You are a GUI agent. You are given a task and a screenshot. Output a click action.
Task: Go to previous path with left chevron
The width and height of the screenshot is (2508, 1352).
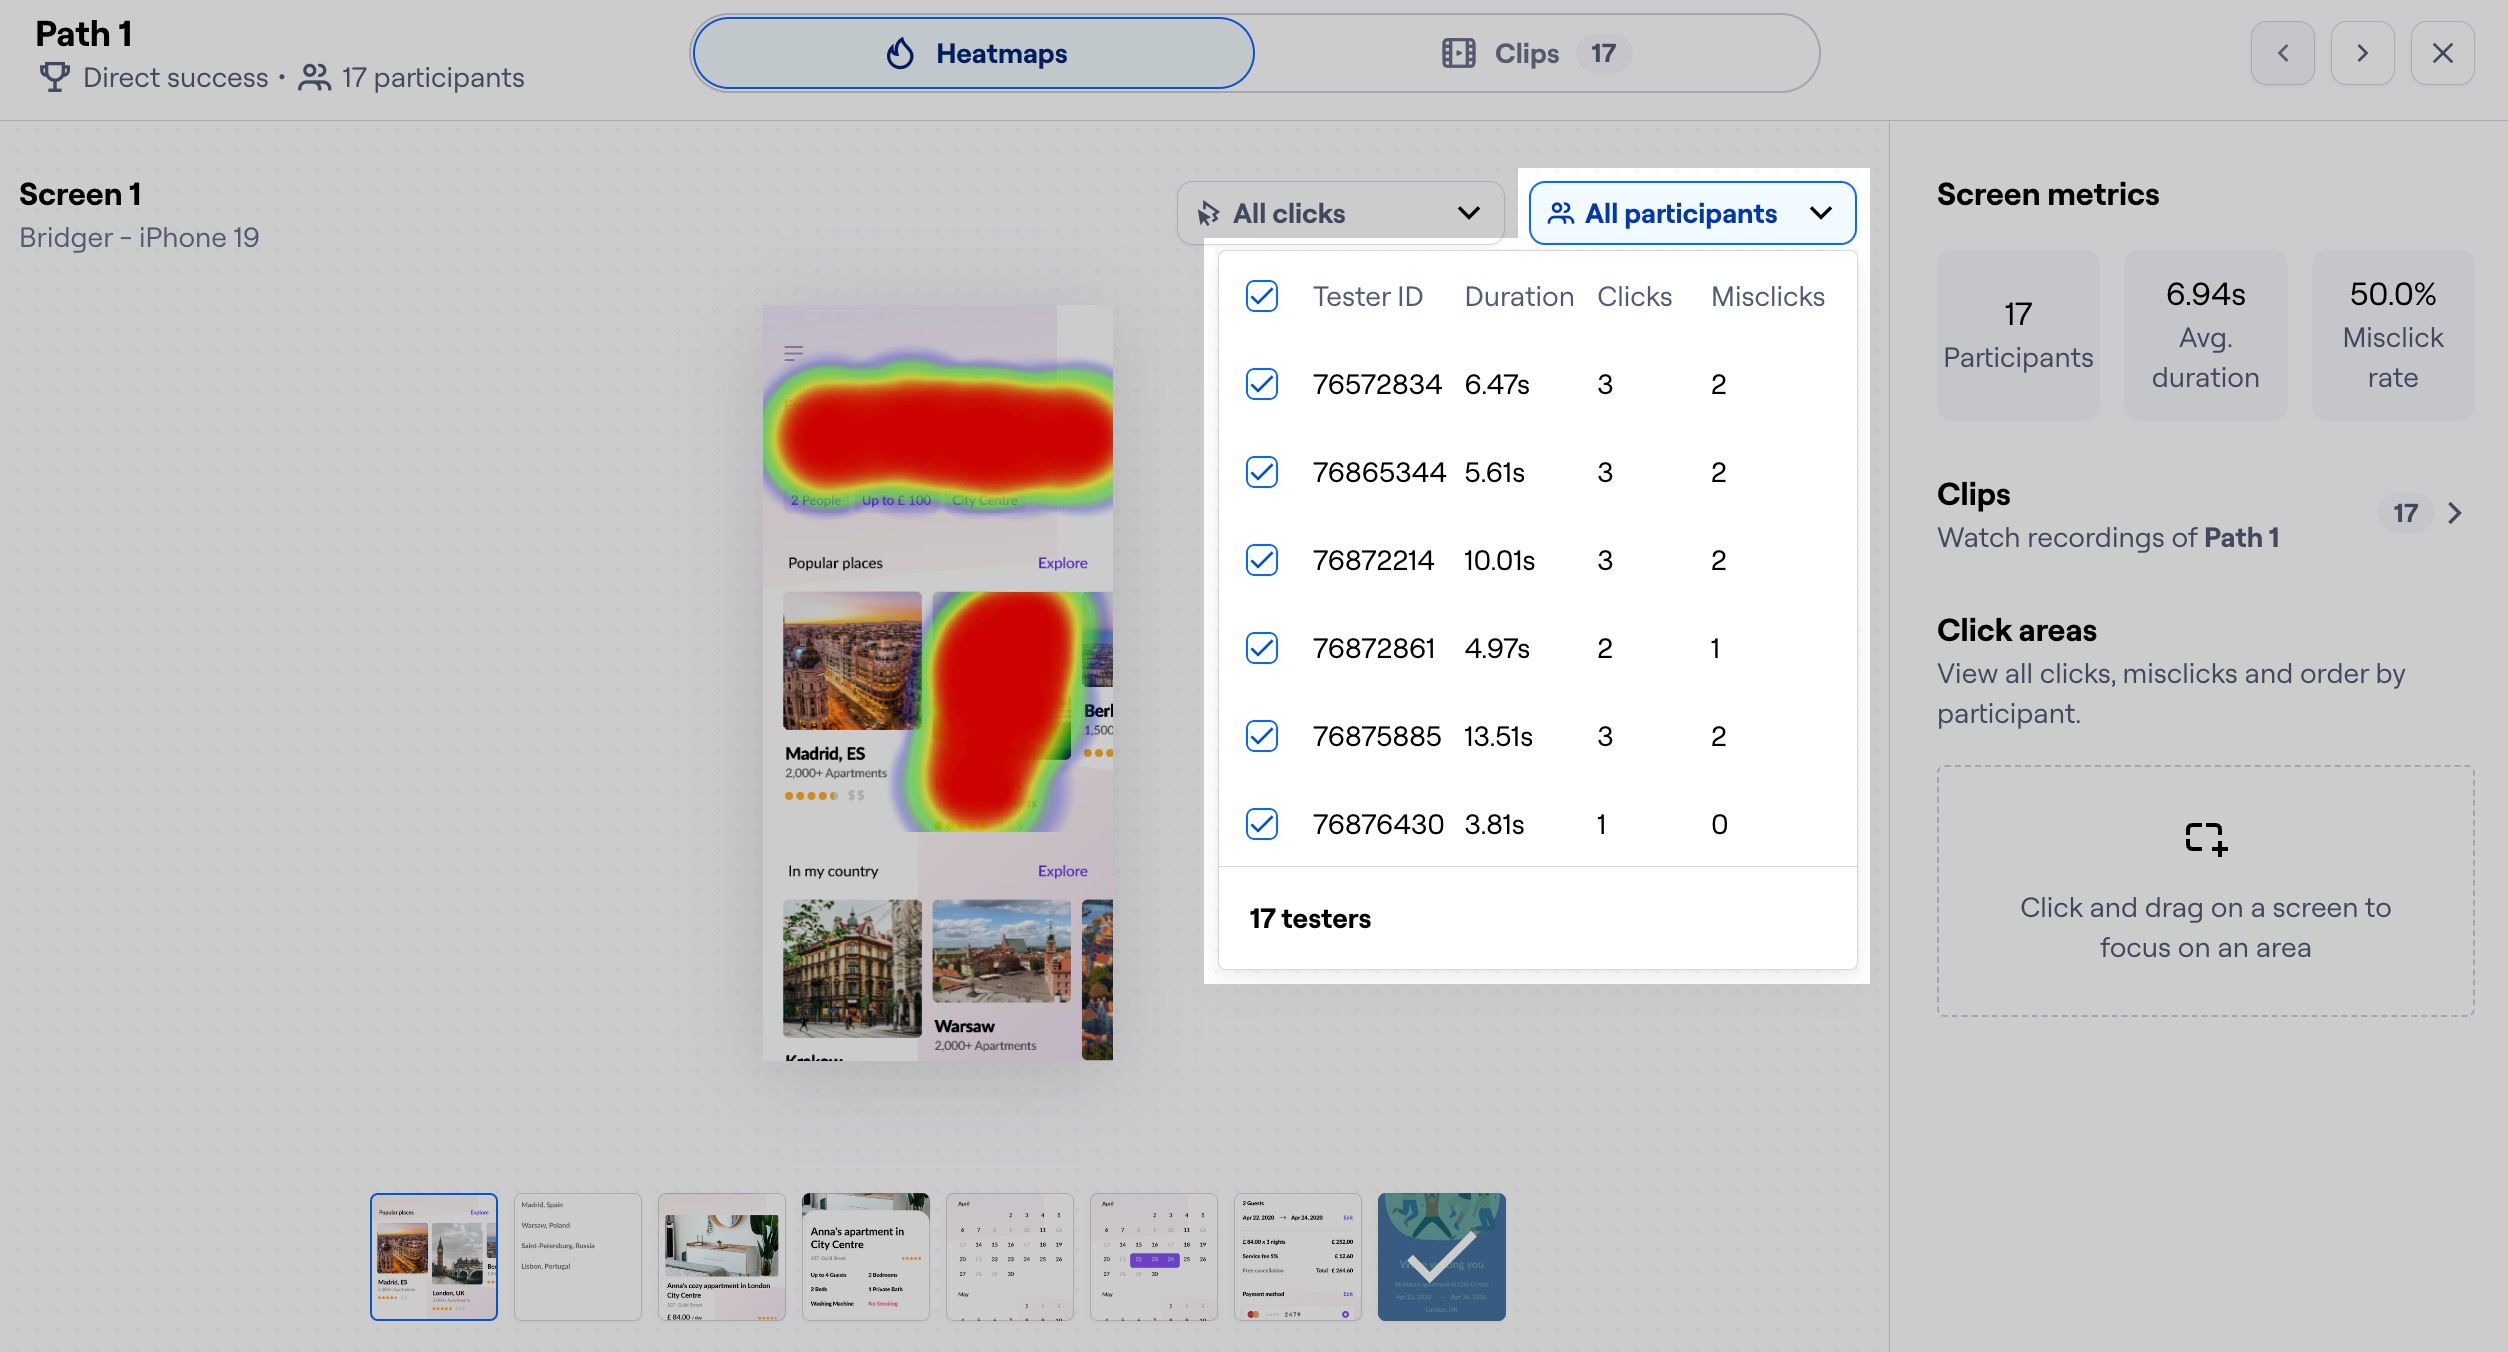(x=2283, y=53)
